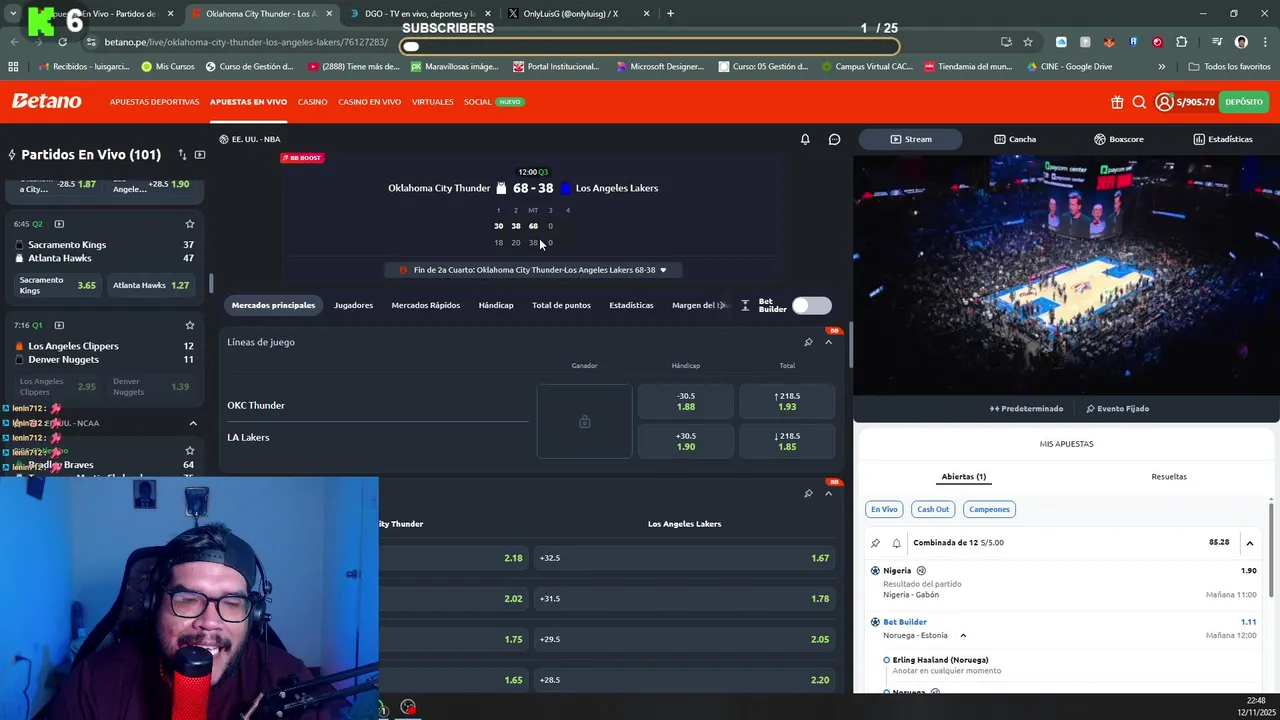Switch to the Estadísticas market tab
Viewport: 1280px width, 720px height.
(631, 305)
